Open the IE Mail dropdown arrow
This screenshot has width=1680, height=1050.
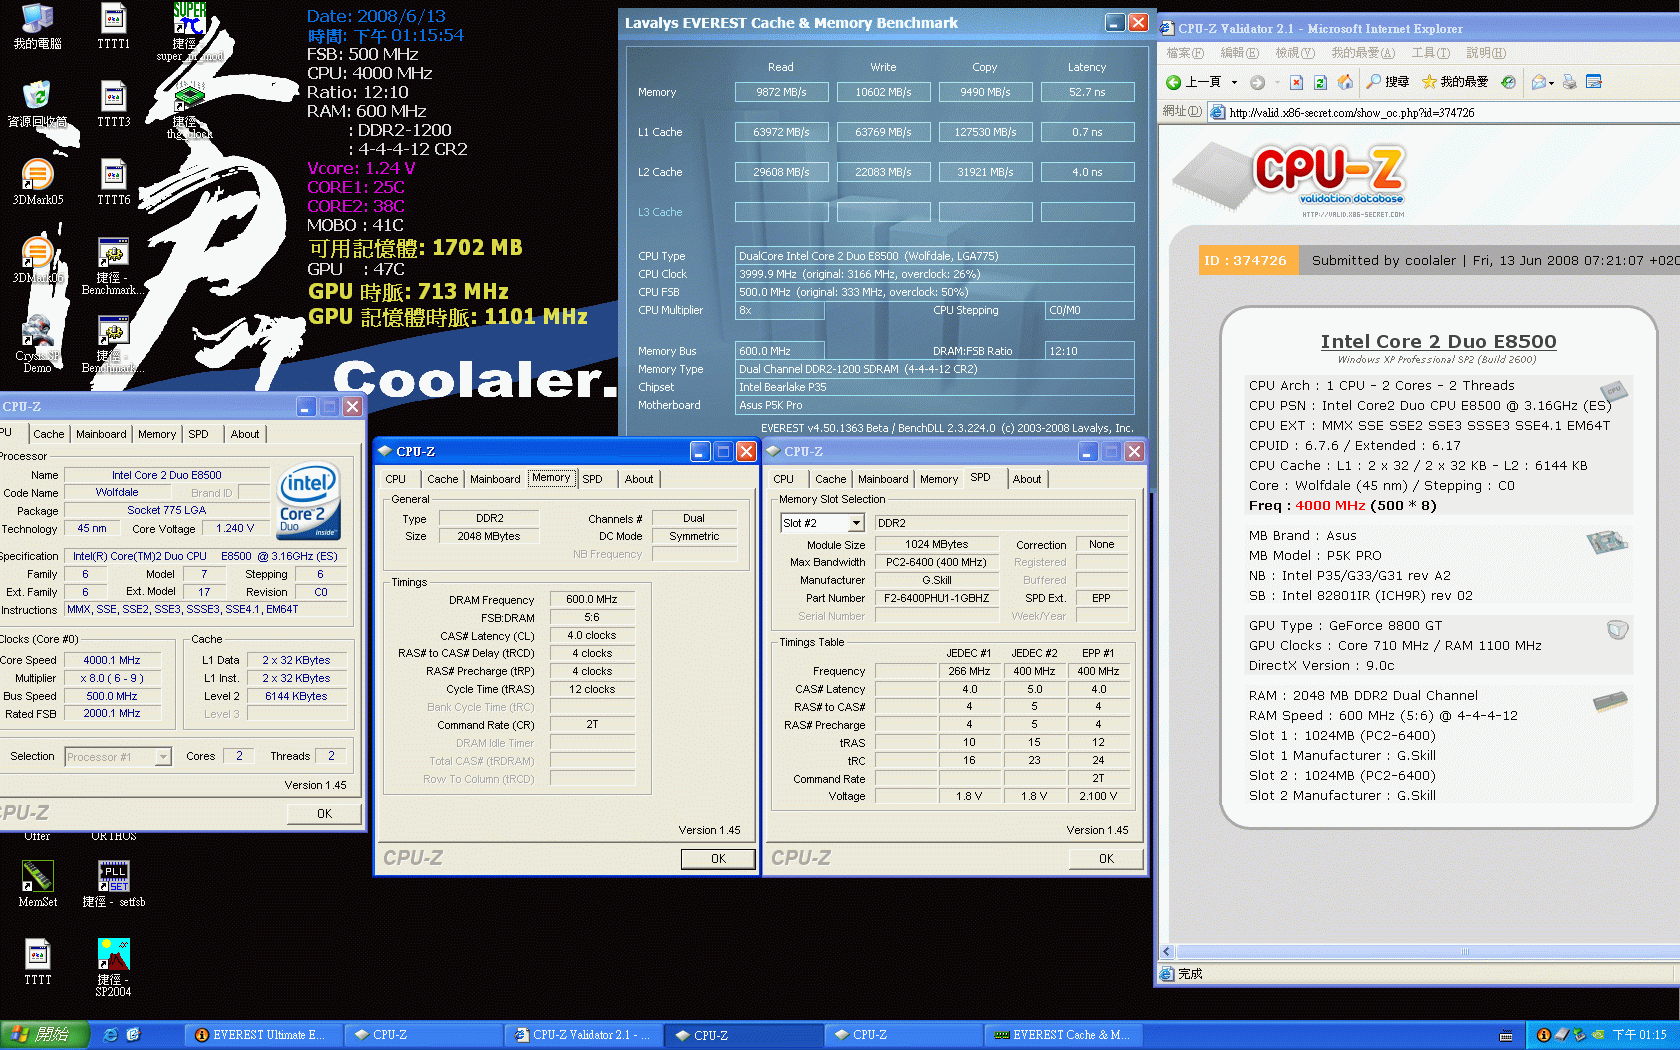[1551, 82]
